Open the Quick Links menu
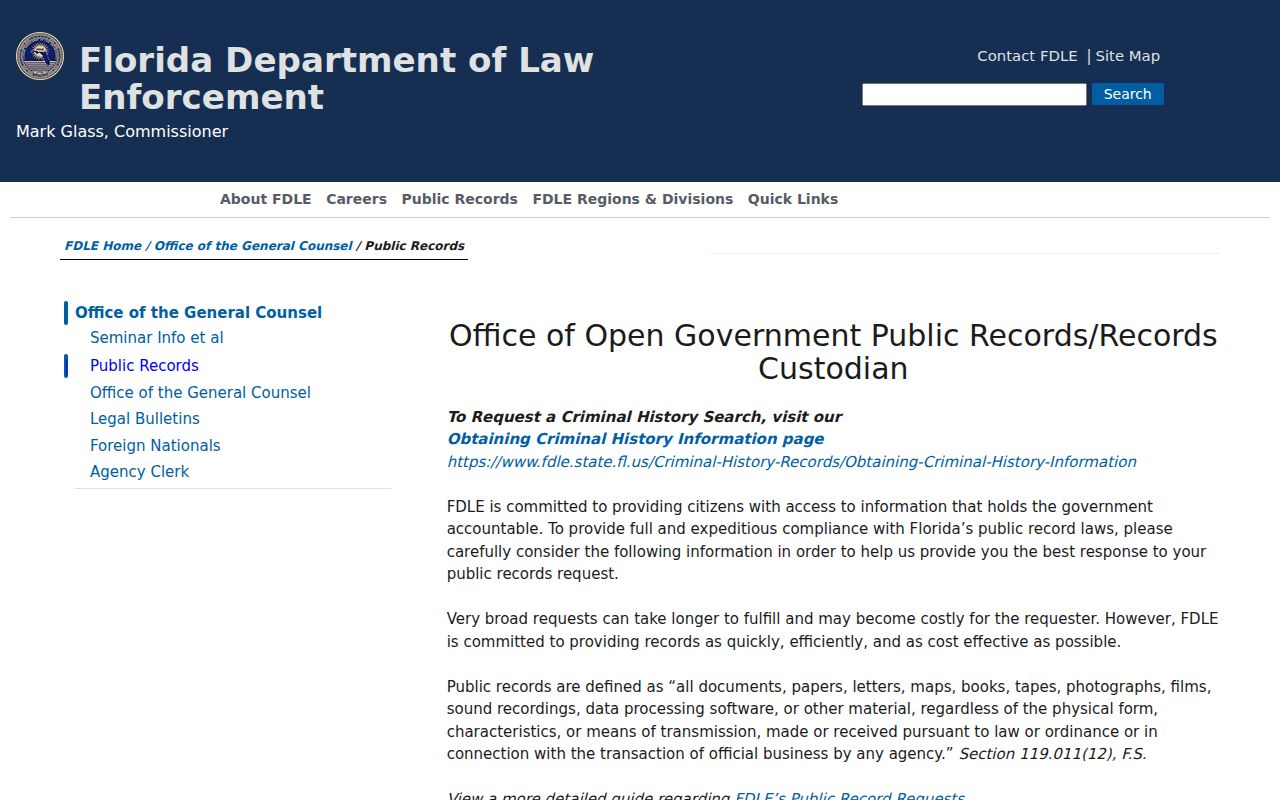The height and width of the screenshot is (800, 1280). pyautogui.click(x=793, y=199)
